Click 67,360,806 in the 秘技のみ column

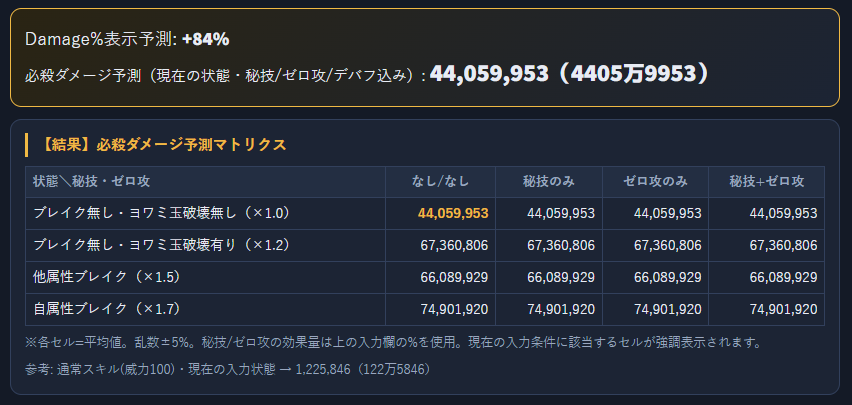[561, 246]
